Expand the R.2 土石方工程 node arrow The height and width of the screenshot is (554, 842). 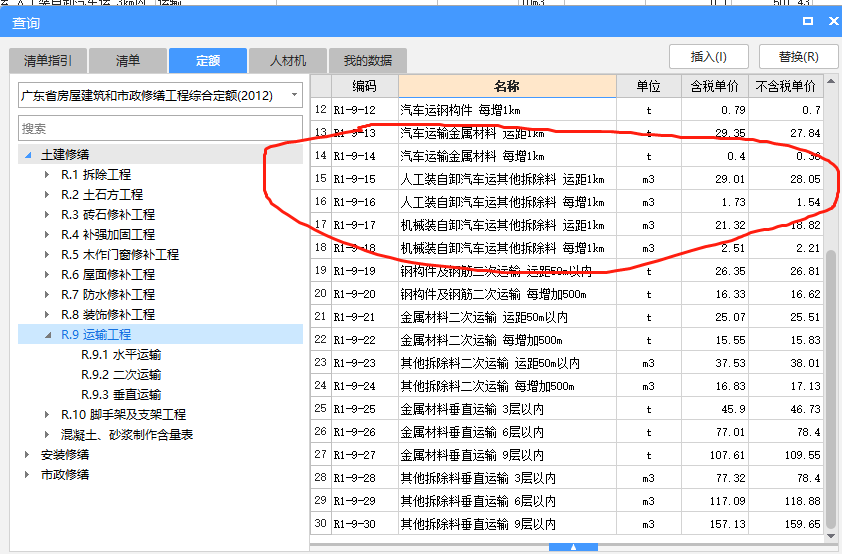click(x=47, y=194)
